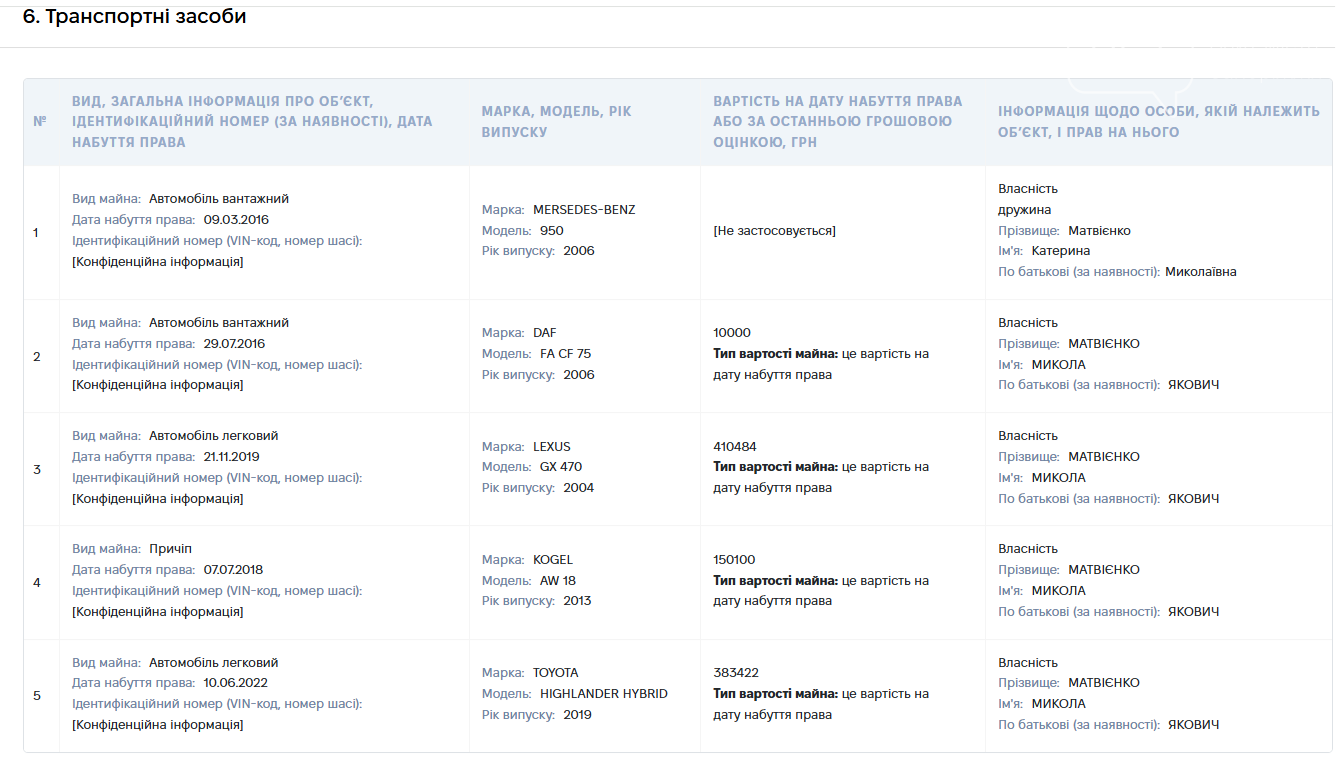Click production year "2004"

(x=579, y=487)
